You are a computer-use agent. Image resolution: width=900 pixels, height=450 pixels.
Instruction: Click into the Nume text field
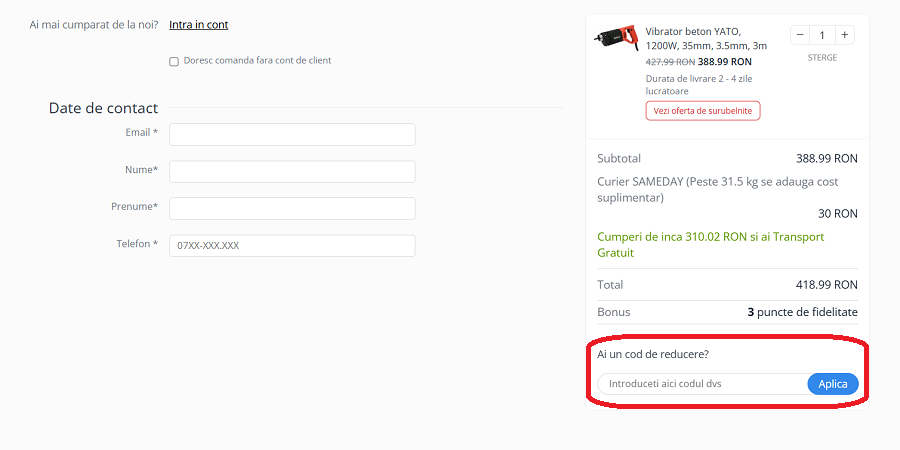pyautogui.click(x=292, y=172)
